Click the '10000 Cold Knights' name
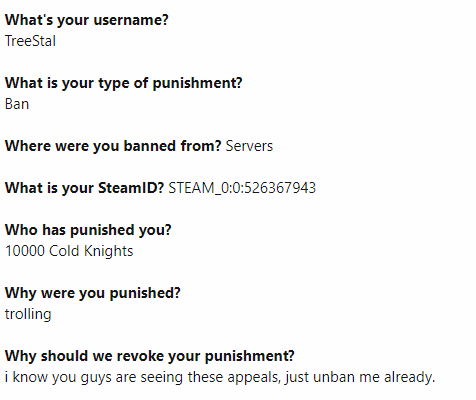The width and height of the screenshot is (476, 400). click(x=69, y=251)
